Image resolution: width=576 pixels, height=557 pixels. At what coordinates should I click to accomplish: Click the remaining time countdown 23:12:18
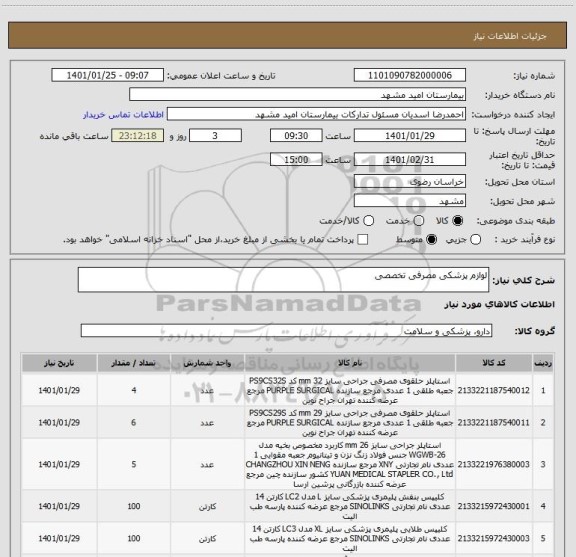coord(138,136)
